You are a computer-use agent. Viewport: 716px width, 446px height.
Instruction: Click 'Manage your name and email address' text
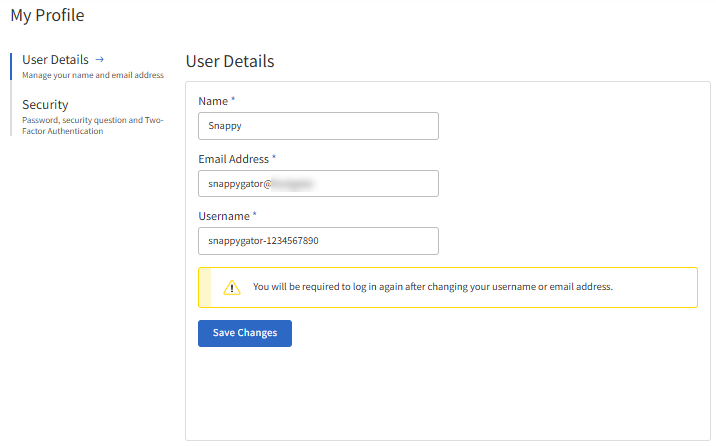[93, 76]
